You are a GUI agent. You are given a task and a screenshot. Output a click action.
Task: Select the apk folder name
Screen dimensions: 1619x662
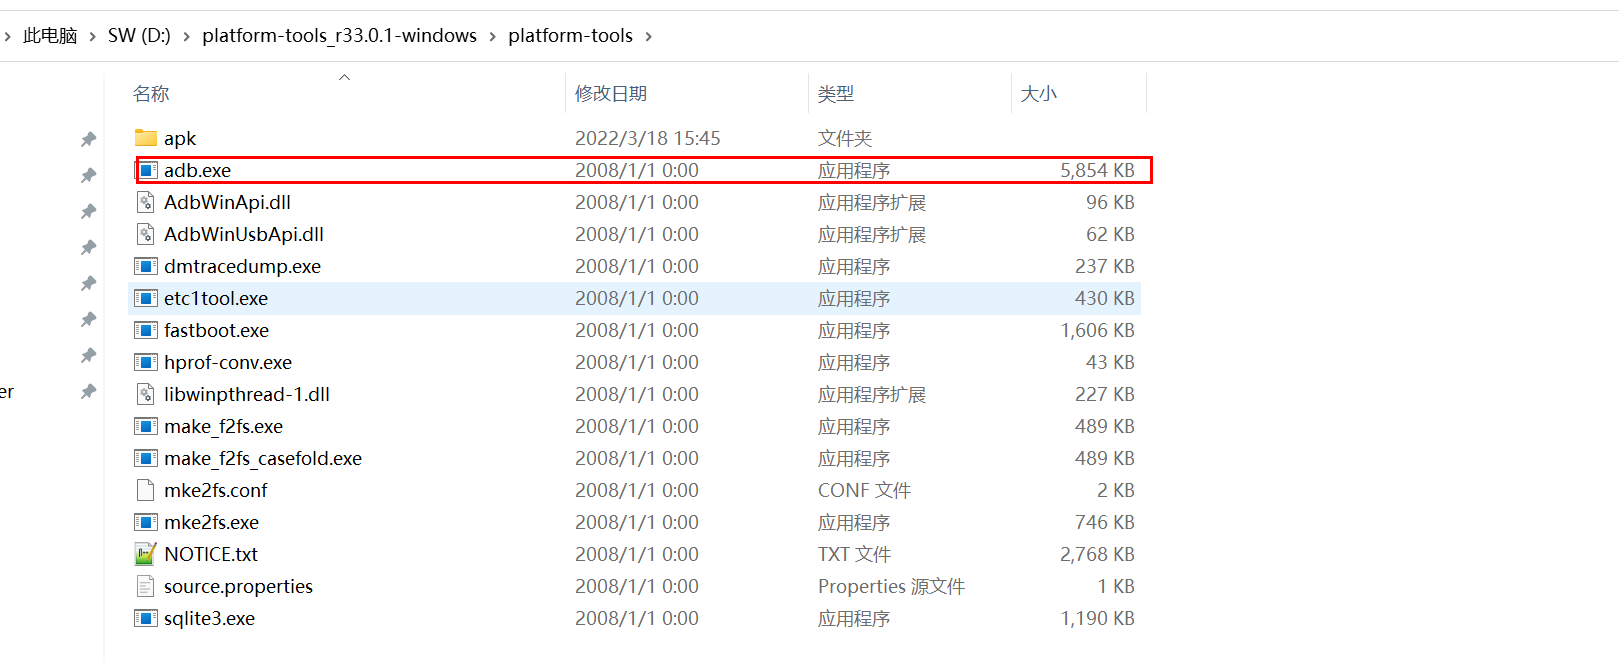180,138
